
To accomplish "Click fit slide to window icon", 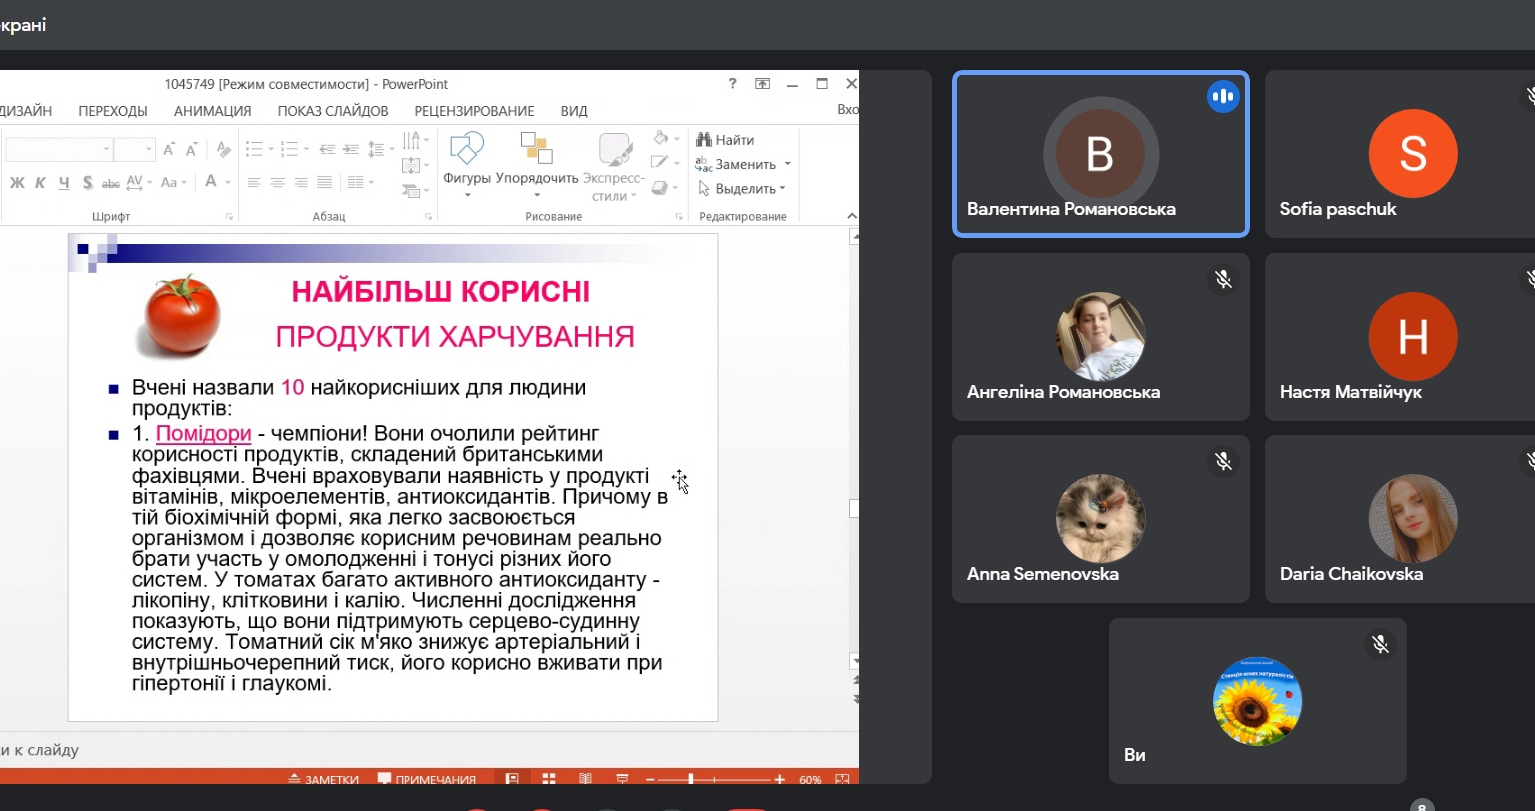I will [841, 779].
